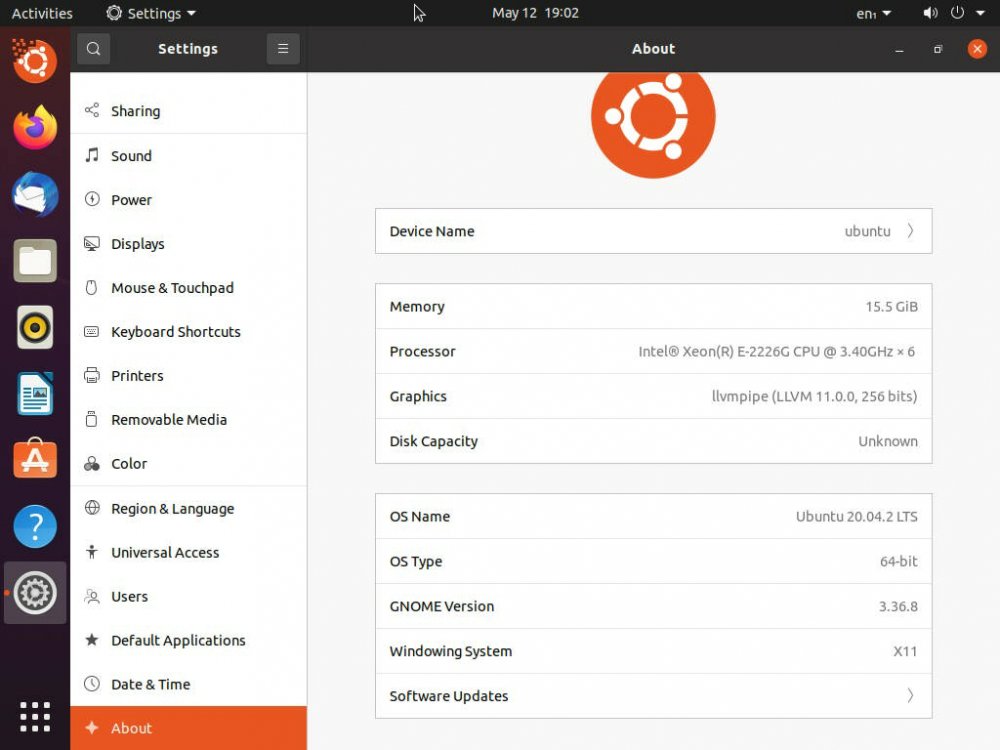Select Sharing in the sidebar
This screenshot has width=1000, height=750.
tap(189, 110)
